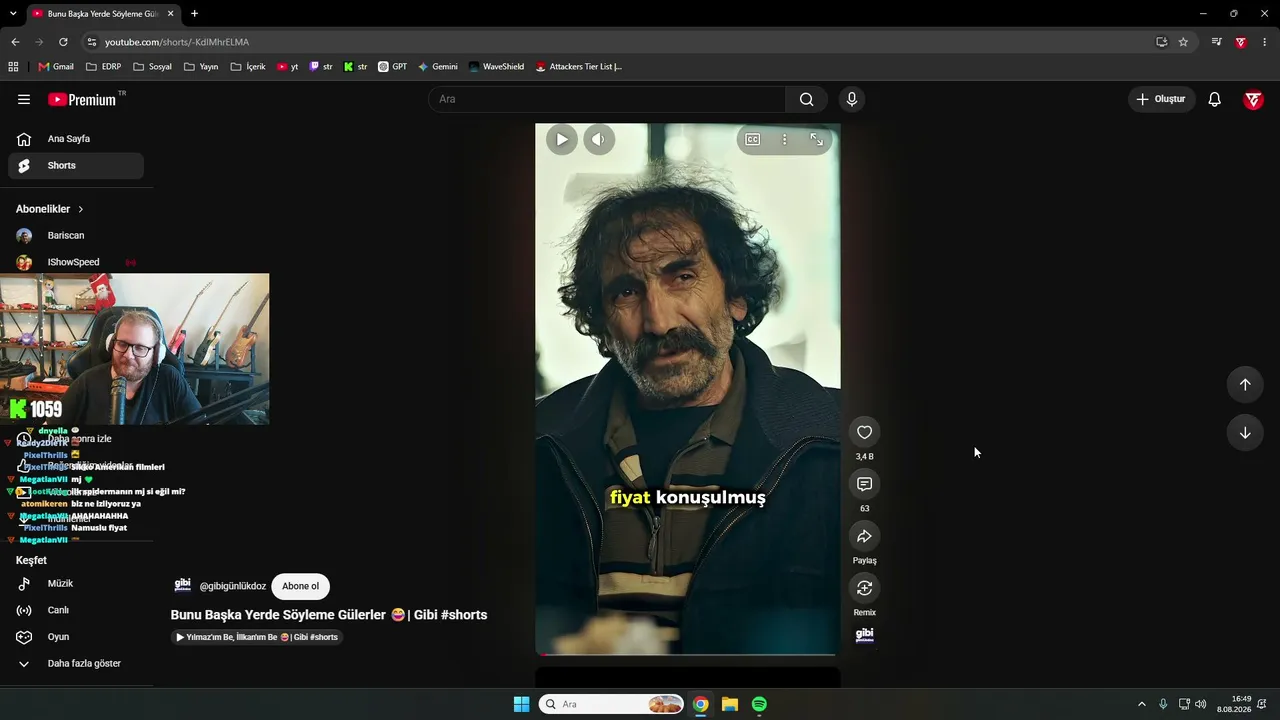Image resolution: width=1280 pixels, height=720 pixels.
Task: Go to YouTube Premium home logo
Action: (82, 99)
